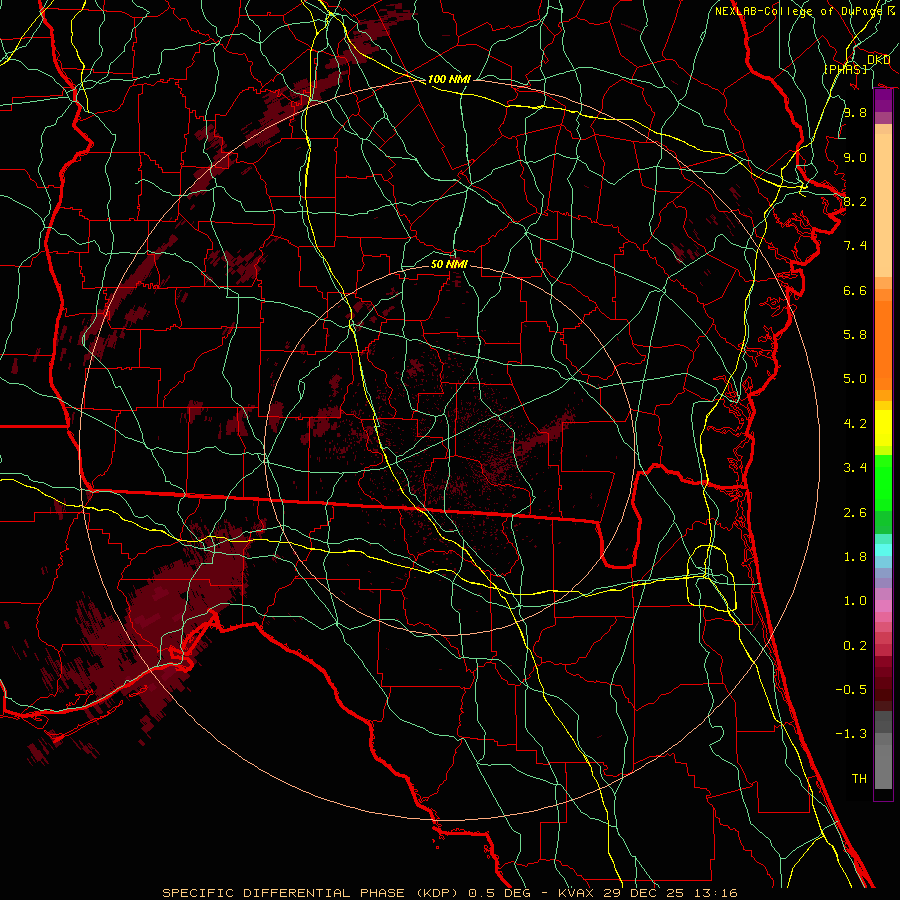Click the -0.5 value on the legend

pyautogui.click(x=853, y=690)
